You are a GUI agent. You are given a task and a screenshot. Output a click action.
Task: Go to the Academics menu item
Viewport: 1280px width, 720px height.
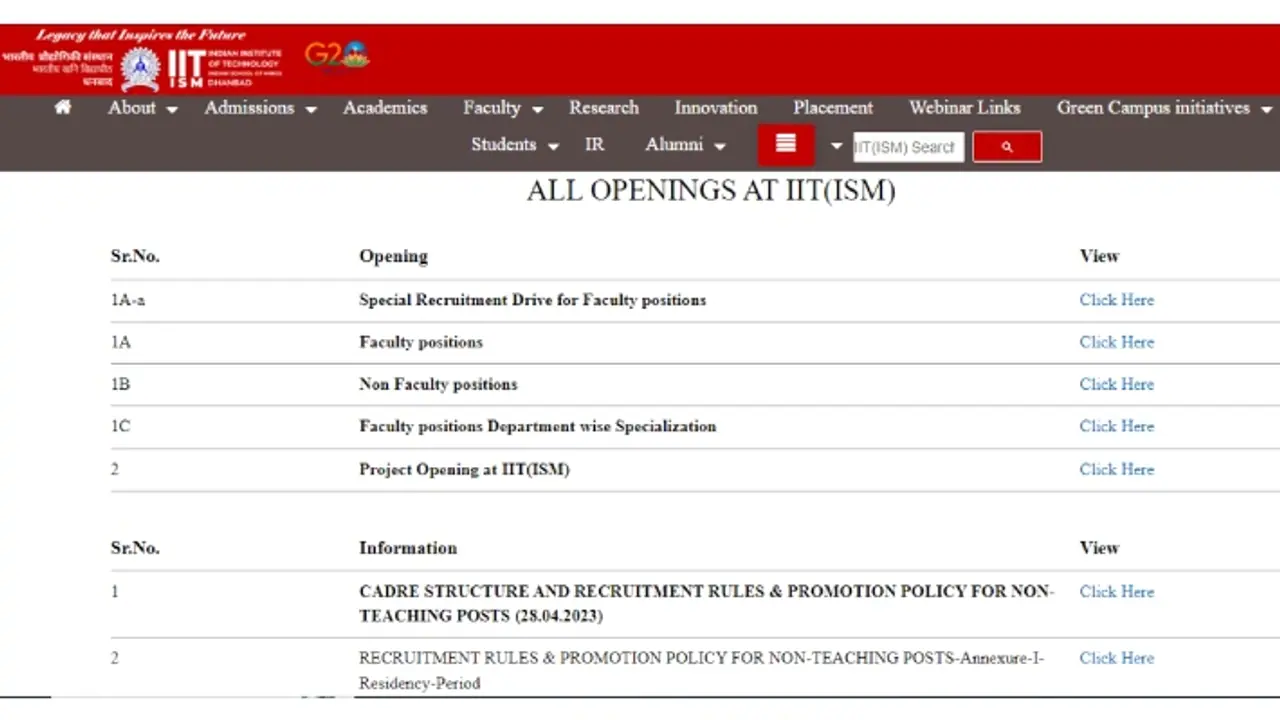click(385, 108)
